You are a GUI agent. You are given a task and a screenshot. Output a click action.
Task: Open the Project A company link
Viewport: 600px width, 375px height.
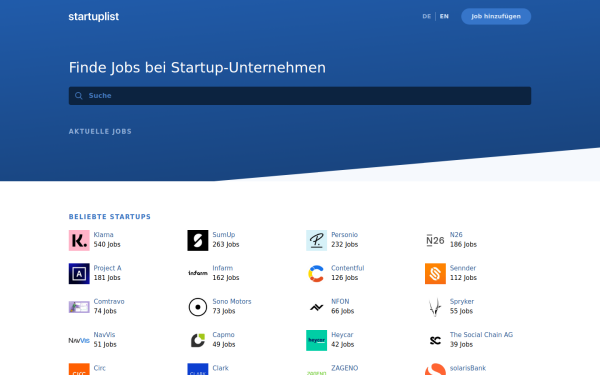[x=108, y=268]
